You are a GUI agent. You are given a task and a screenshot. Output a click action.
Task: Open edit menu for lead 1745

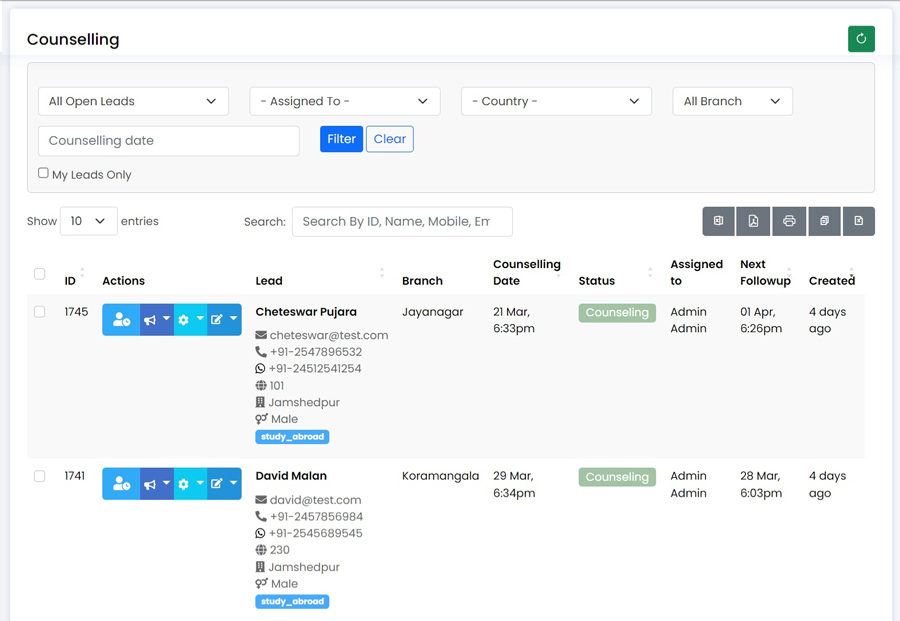(x=224, y=320)
